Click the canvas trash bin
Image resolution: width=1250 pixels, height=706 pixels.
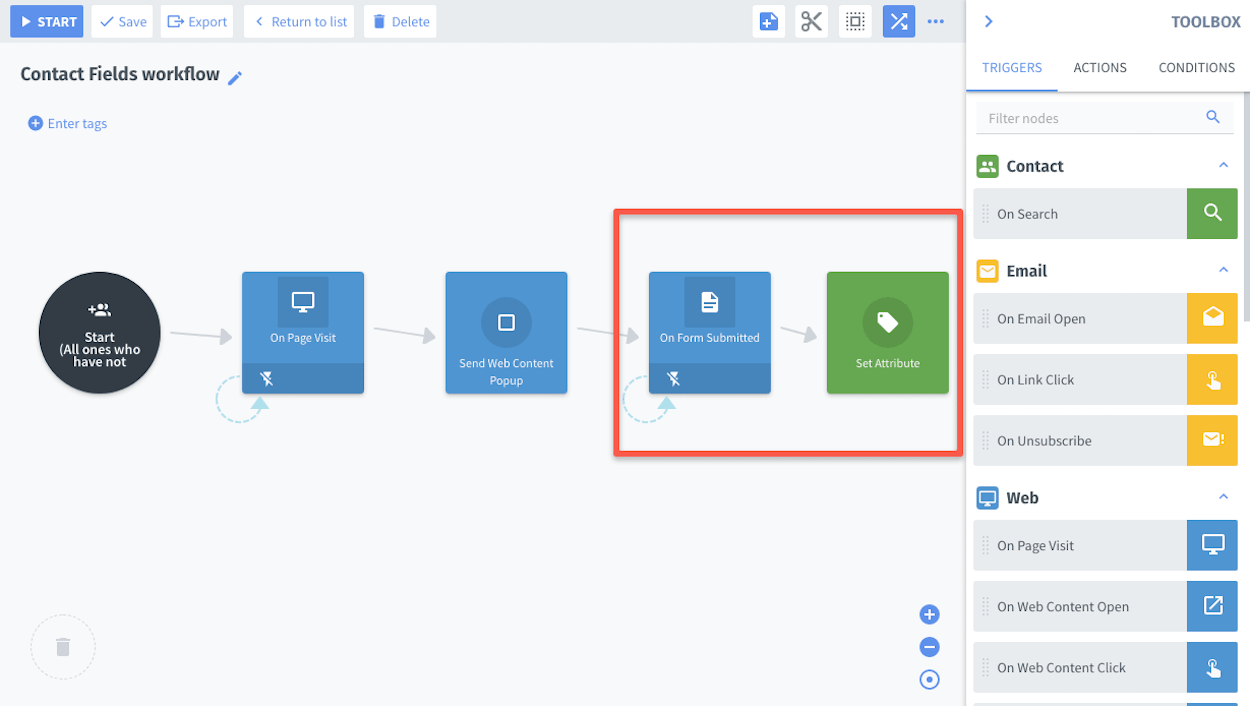[63, 647]
